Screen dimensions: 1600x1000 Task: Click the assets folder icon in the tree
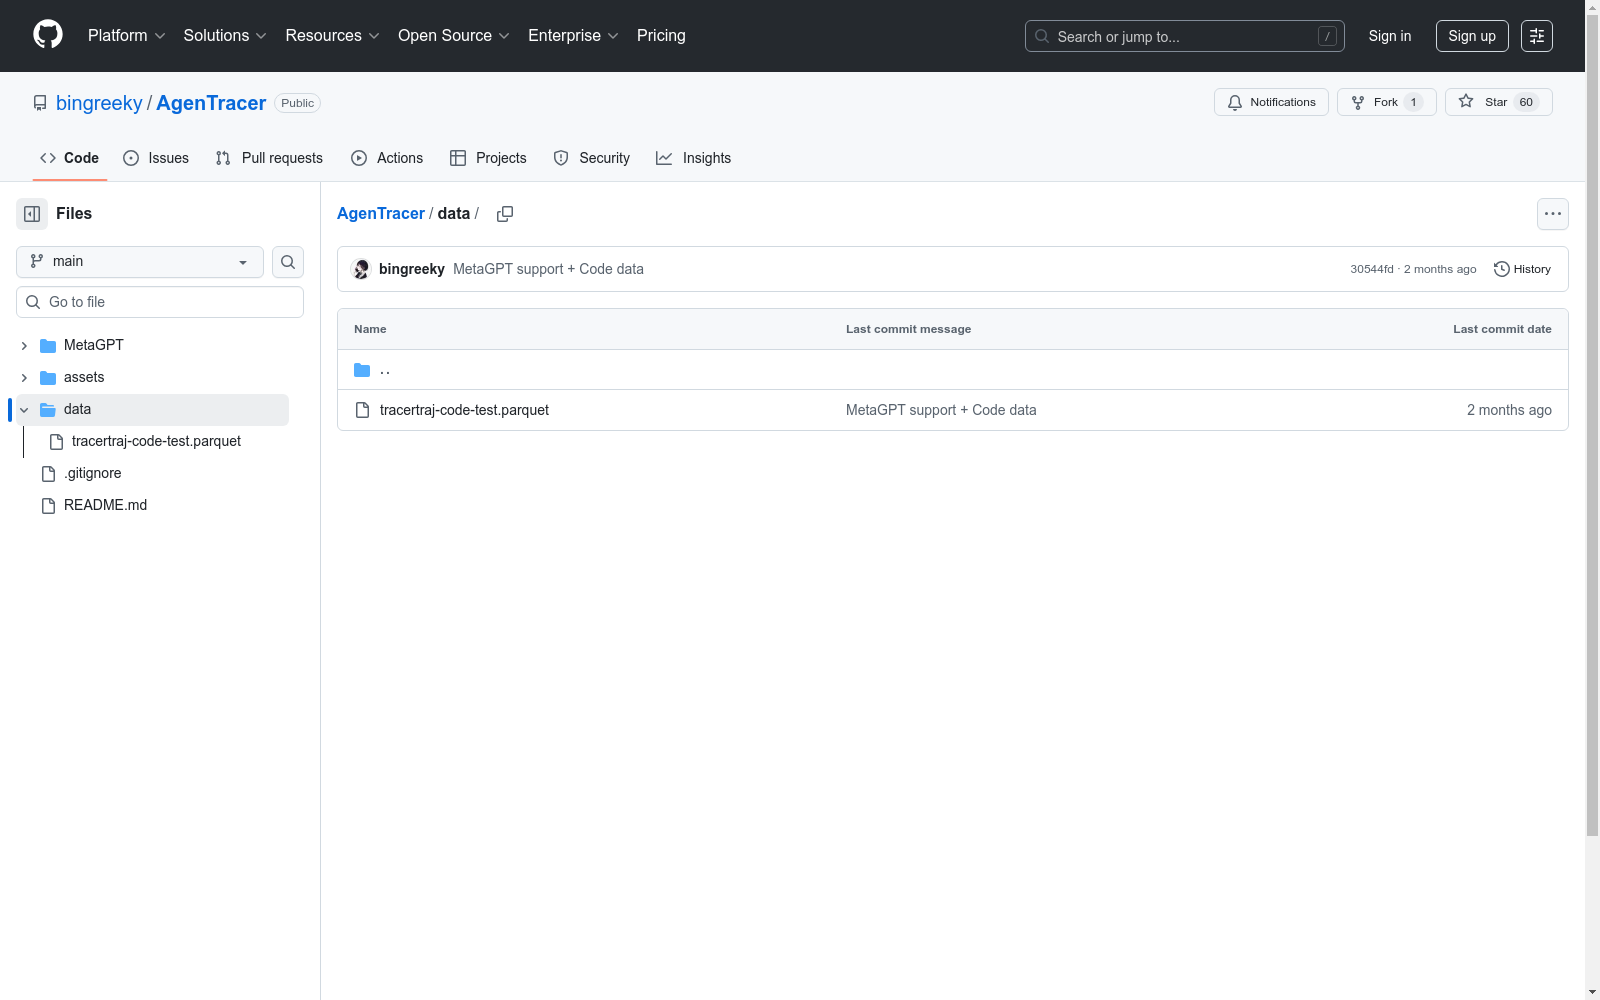[48, 378]
